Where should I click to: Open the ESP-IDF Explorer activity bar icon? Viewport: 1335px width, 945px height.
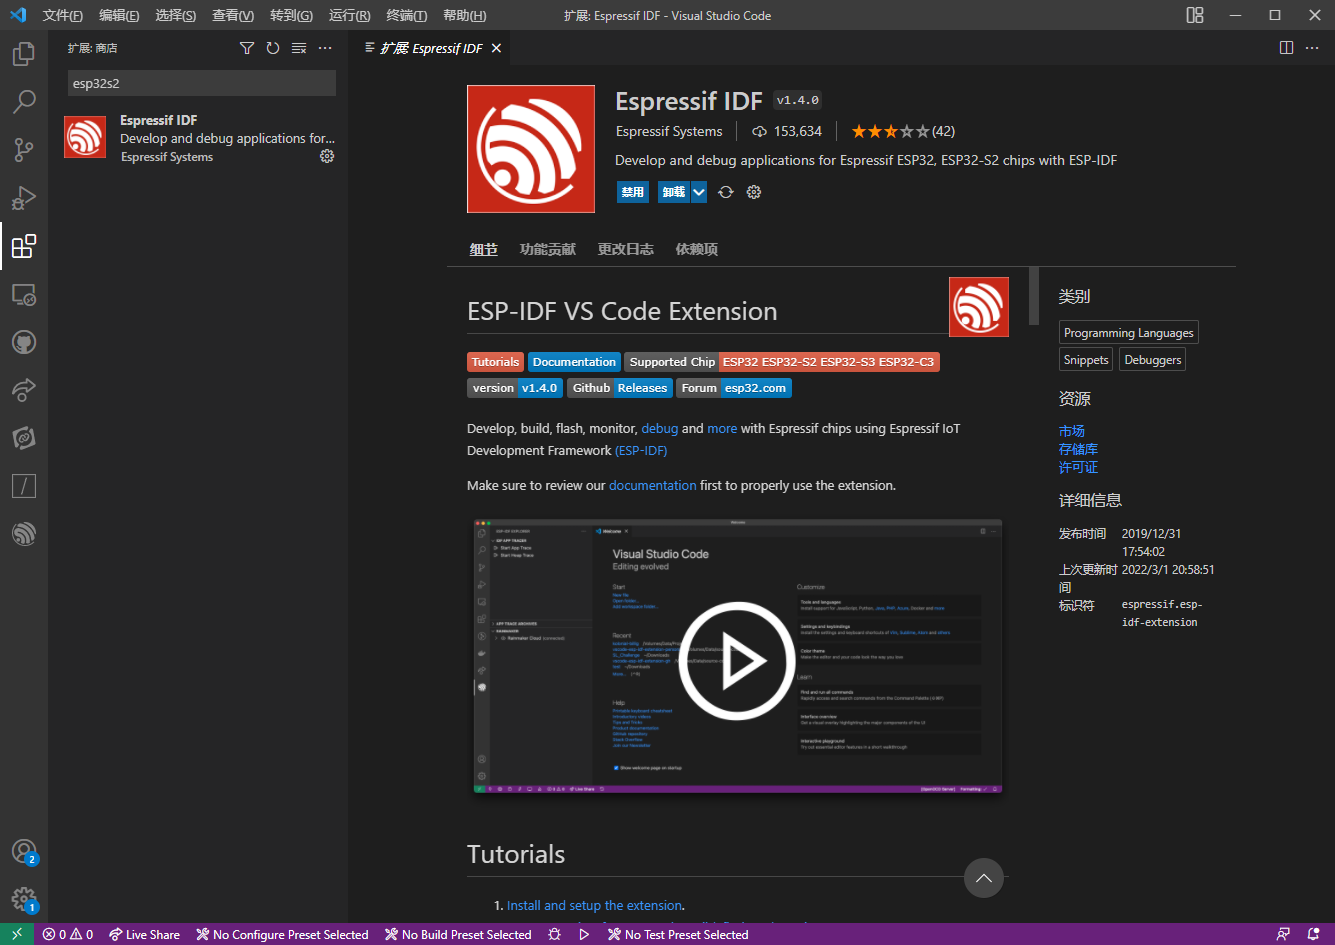click(x=24, y=534)
